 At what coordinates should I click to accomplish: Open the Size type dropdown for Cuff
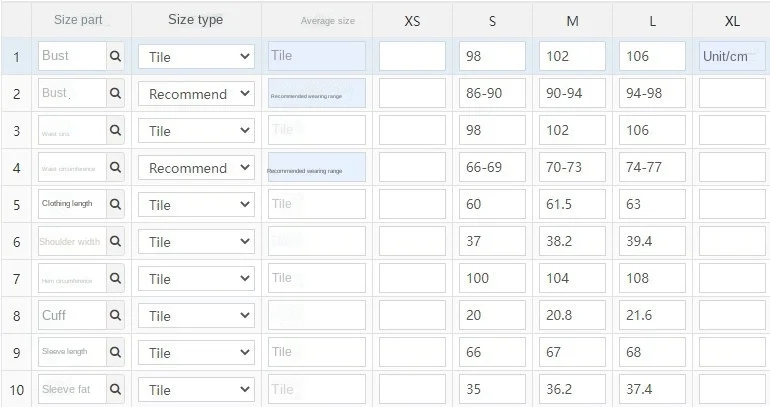196,316
